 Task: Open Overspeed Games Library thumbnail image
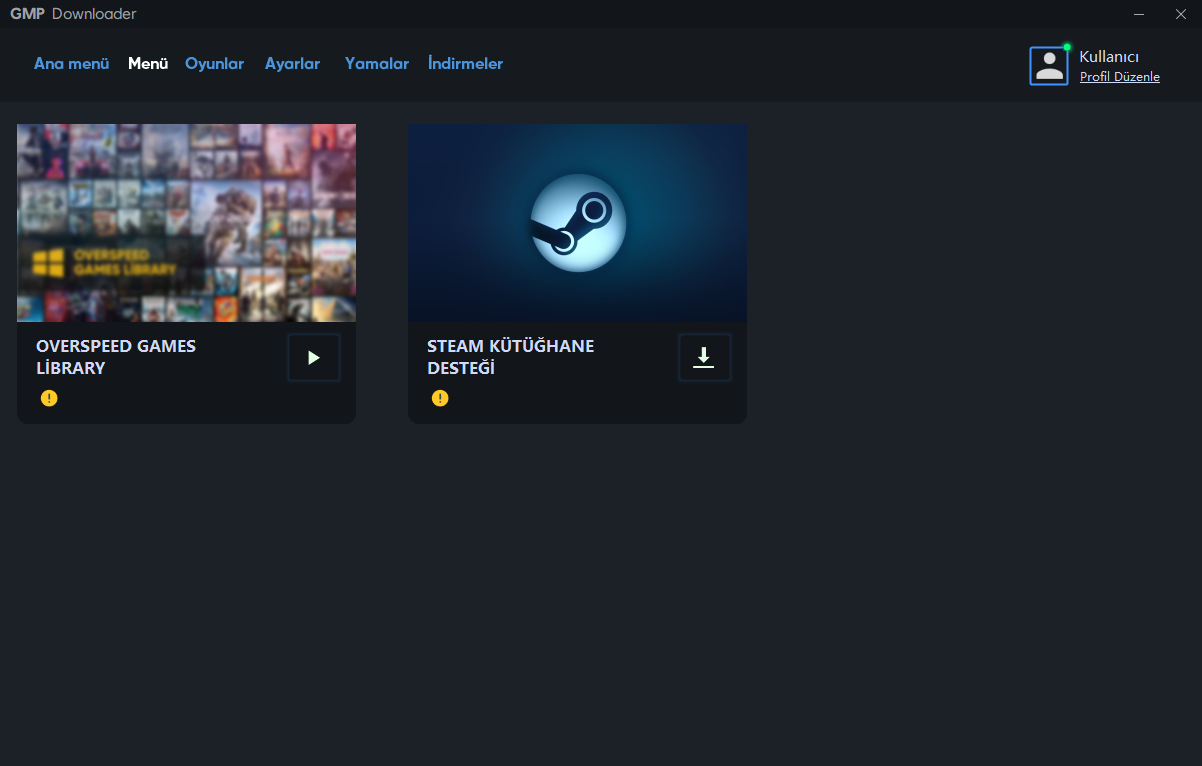coord(186,223)
